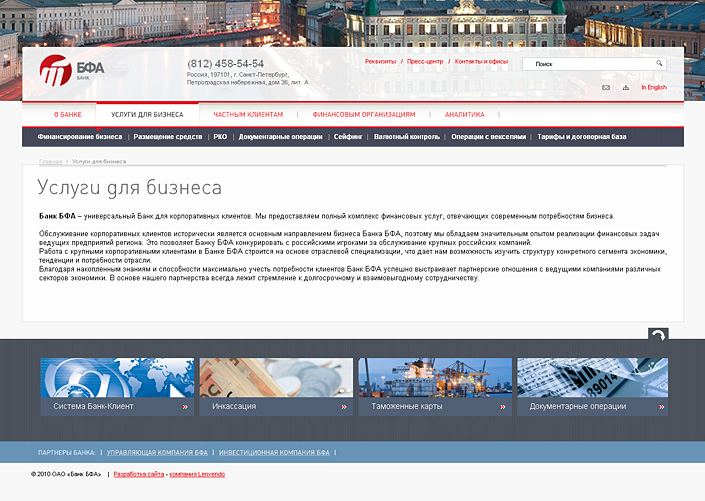Click the search magnifier icon
The height and width of the screenshot is (501, 705).
659,63
